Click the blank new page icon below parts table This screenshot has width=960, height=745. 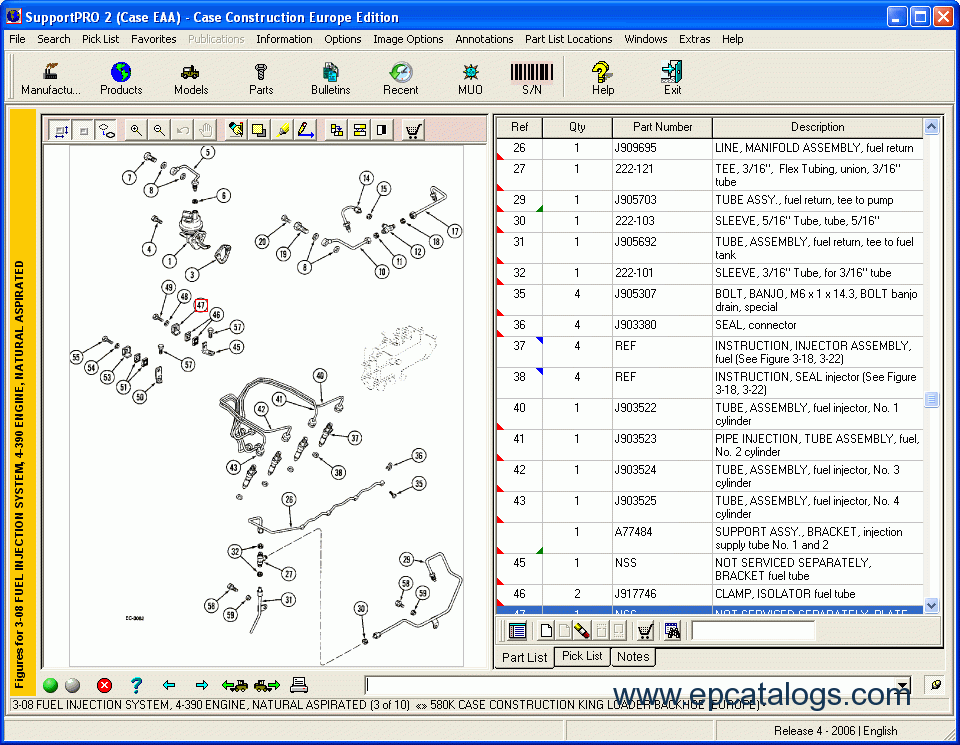(x=546, y=631)
